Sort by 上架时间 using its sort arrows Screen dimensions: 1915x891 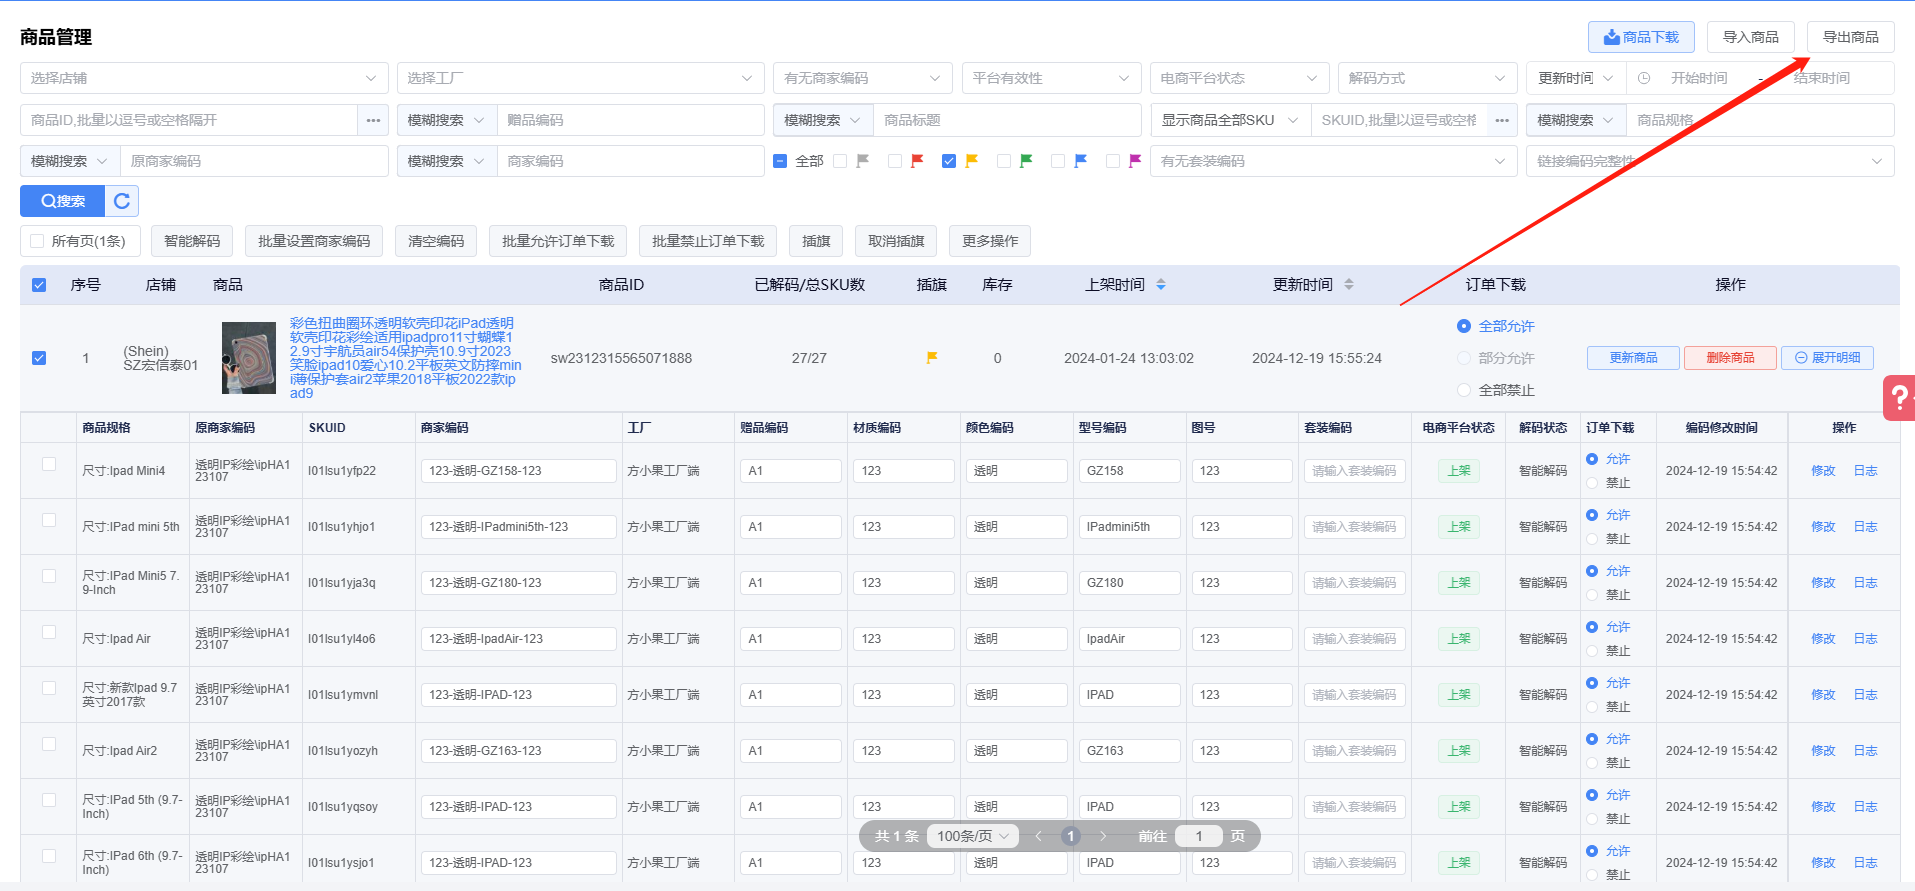click(1161, 285)
